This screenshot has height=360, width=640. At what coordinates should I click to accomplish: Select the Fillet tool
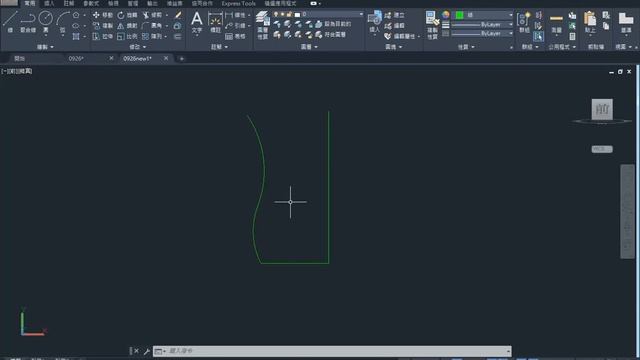click(x=152, y=26)
